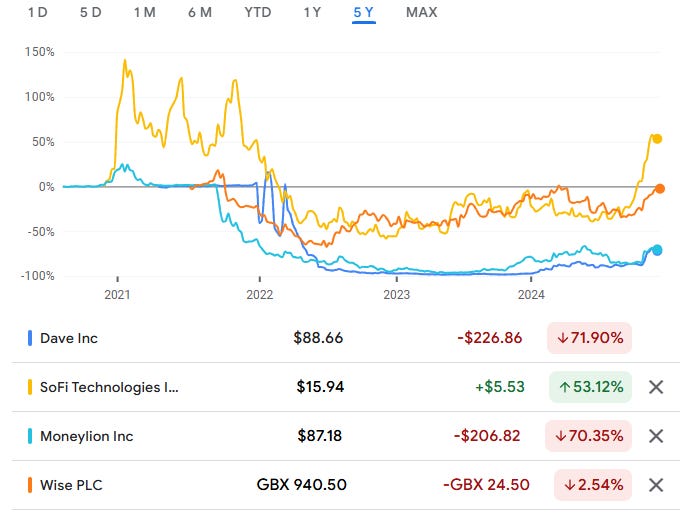Show the MAX time range
The height and width of the screenshot is (513, 693).
point(422,12)
